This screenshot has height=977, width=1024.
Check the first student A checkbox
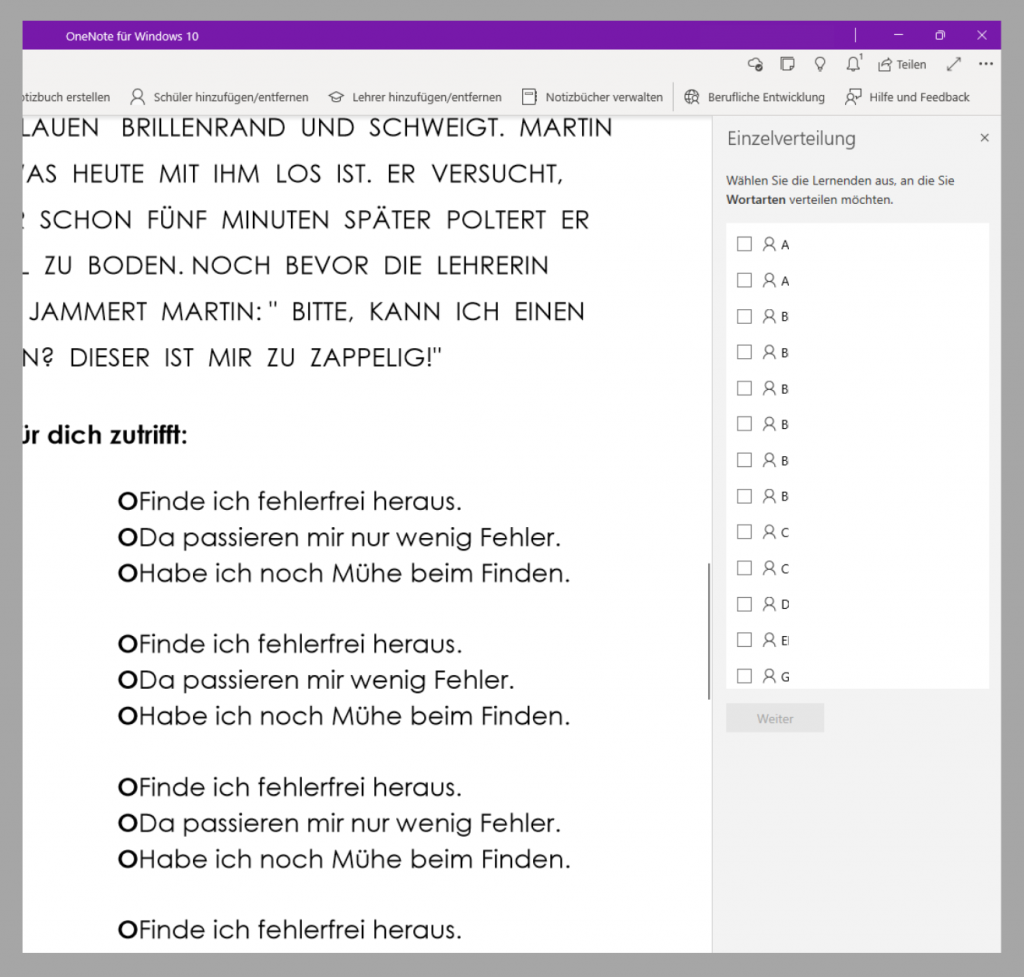[744, 243]
